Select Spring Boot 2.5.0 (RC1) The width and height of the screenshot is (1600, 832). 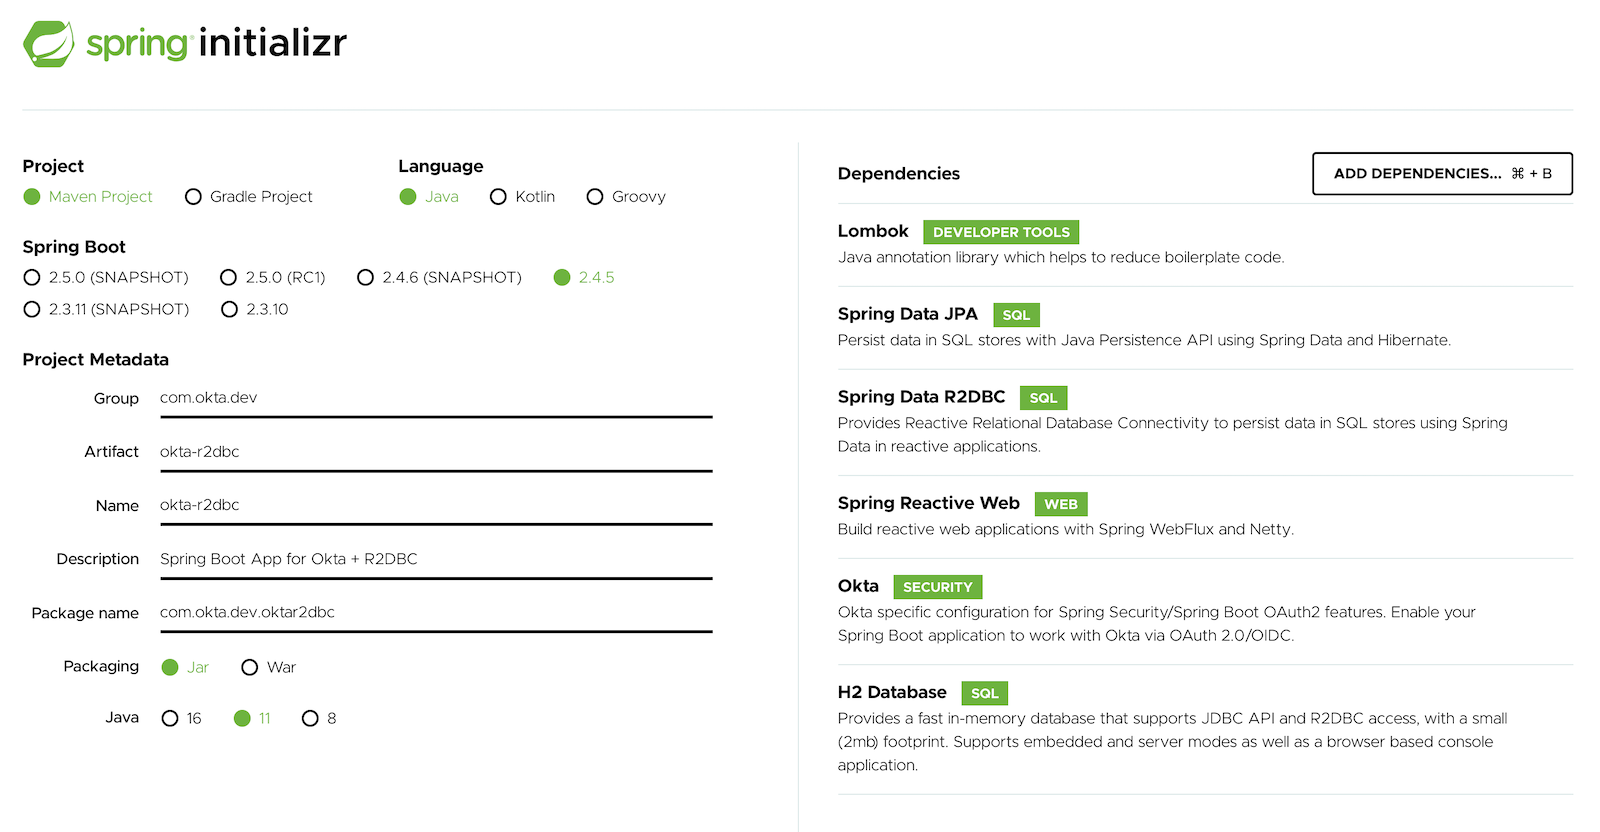click(273, 277)
